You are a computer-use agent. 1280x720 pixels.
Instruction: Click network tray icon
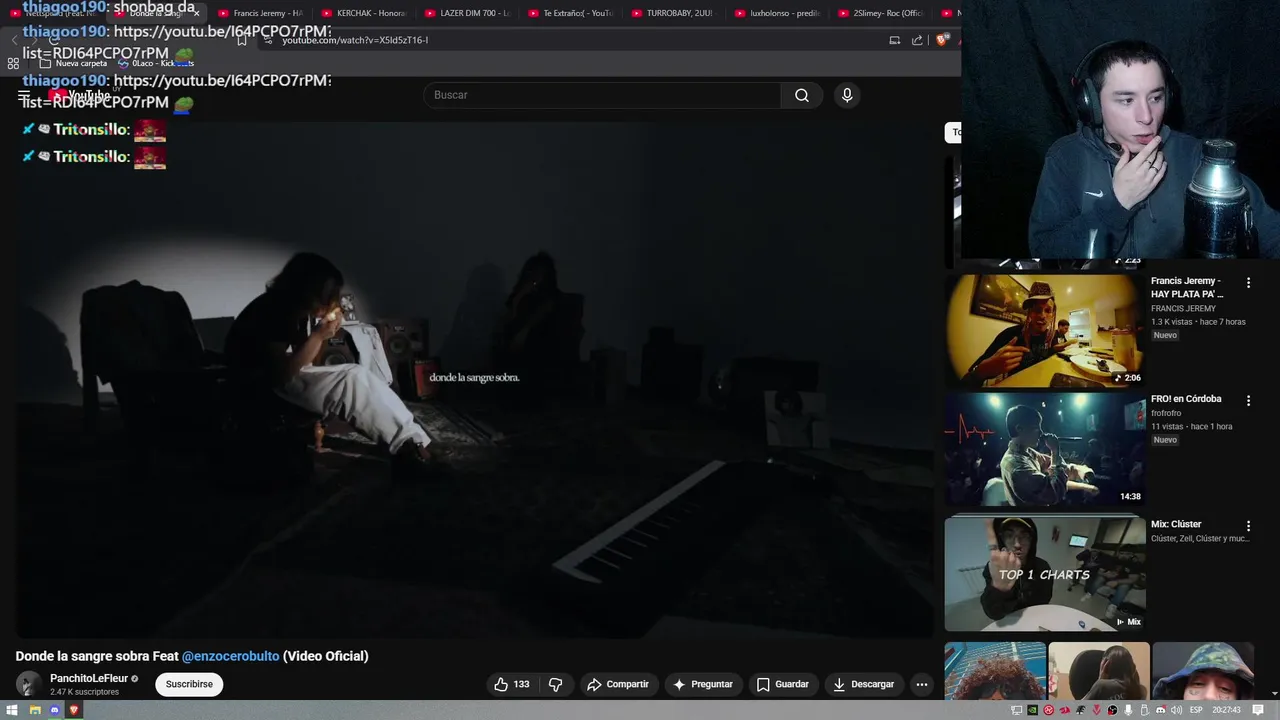(1017, 710)
